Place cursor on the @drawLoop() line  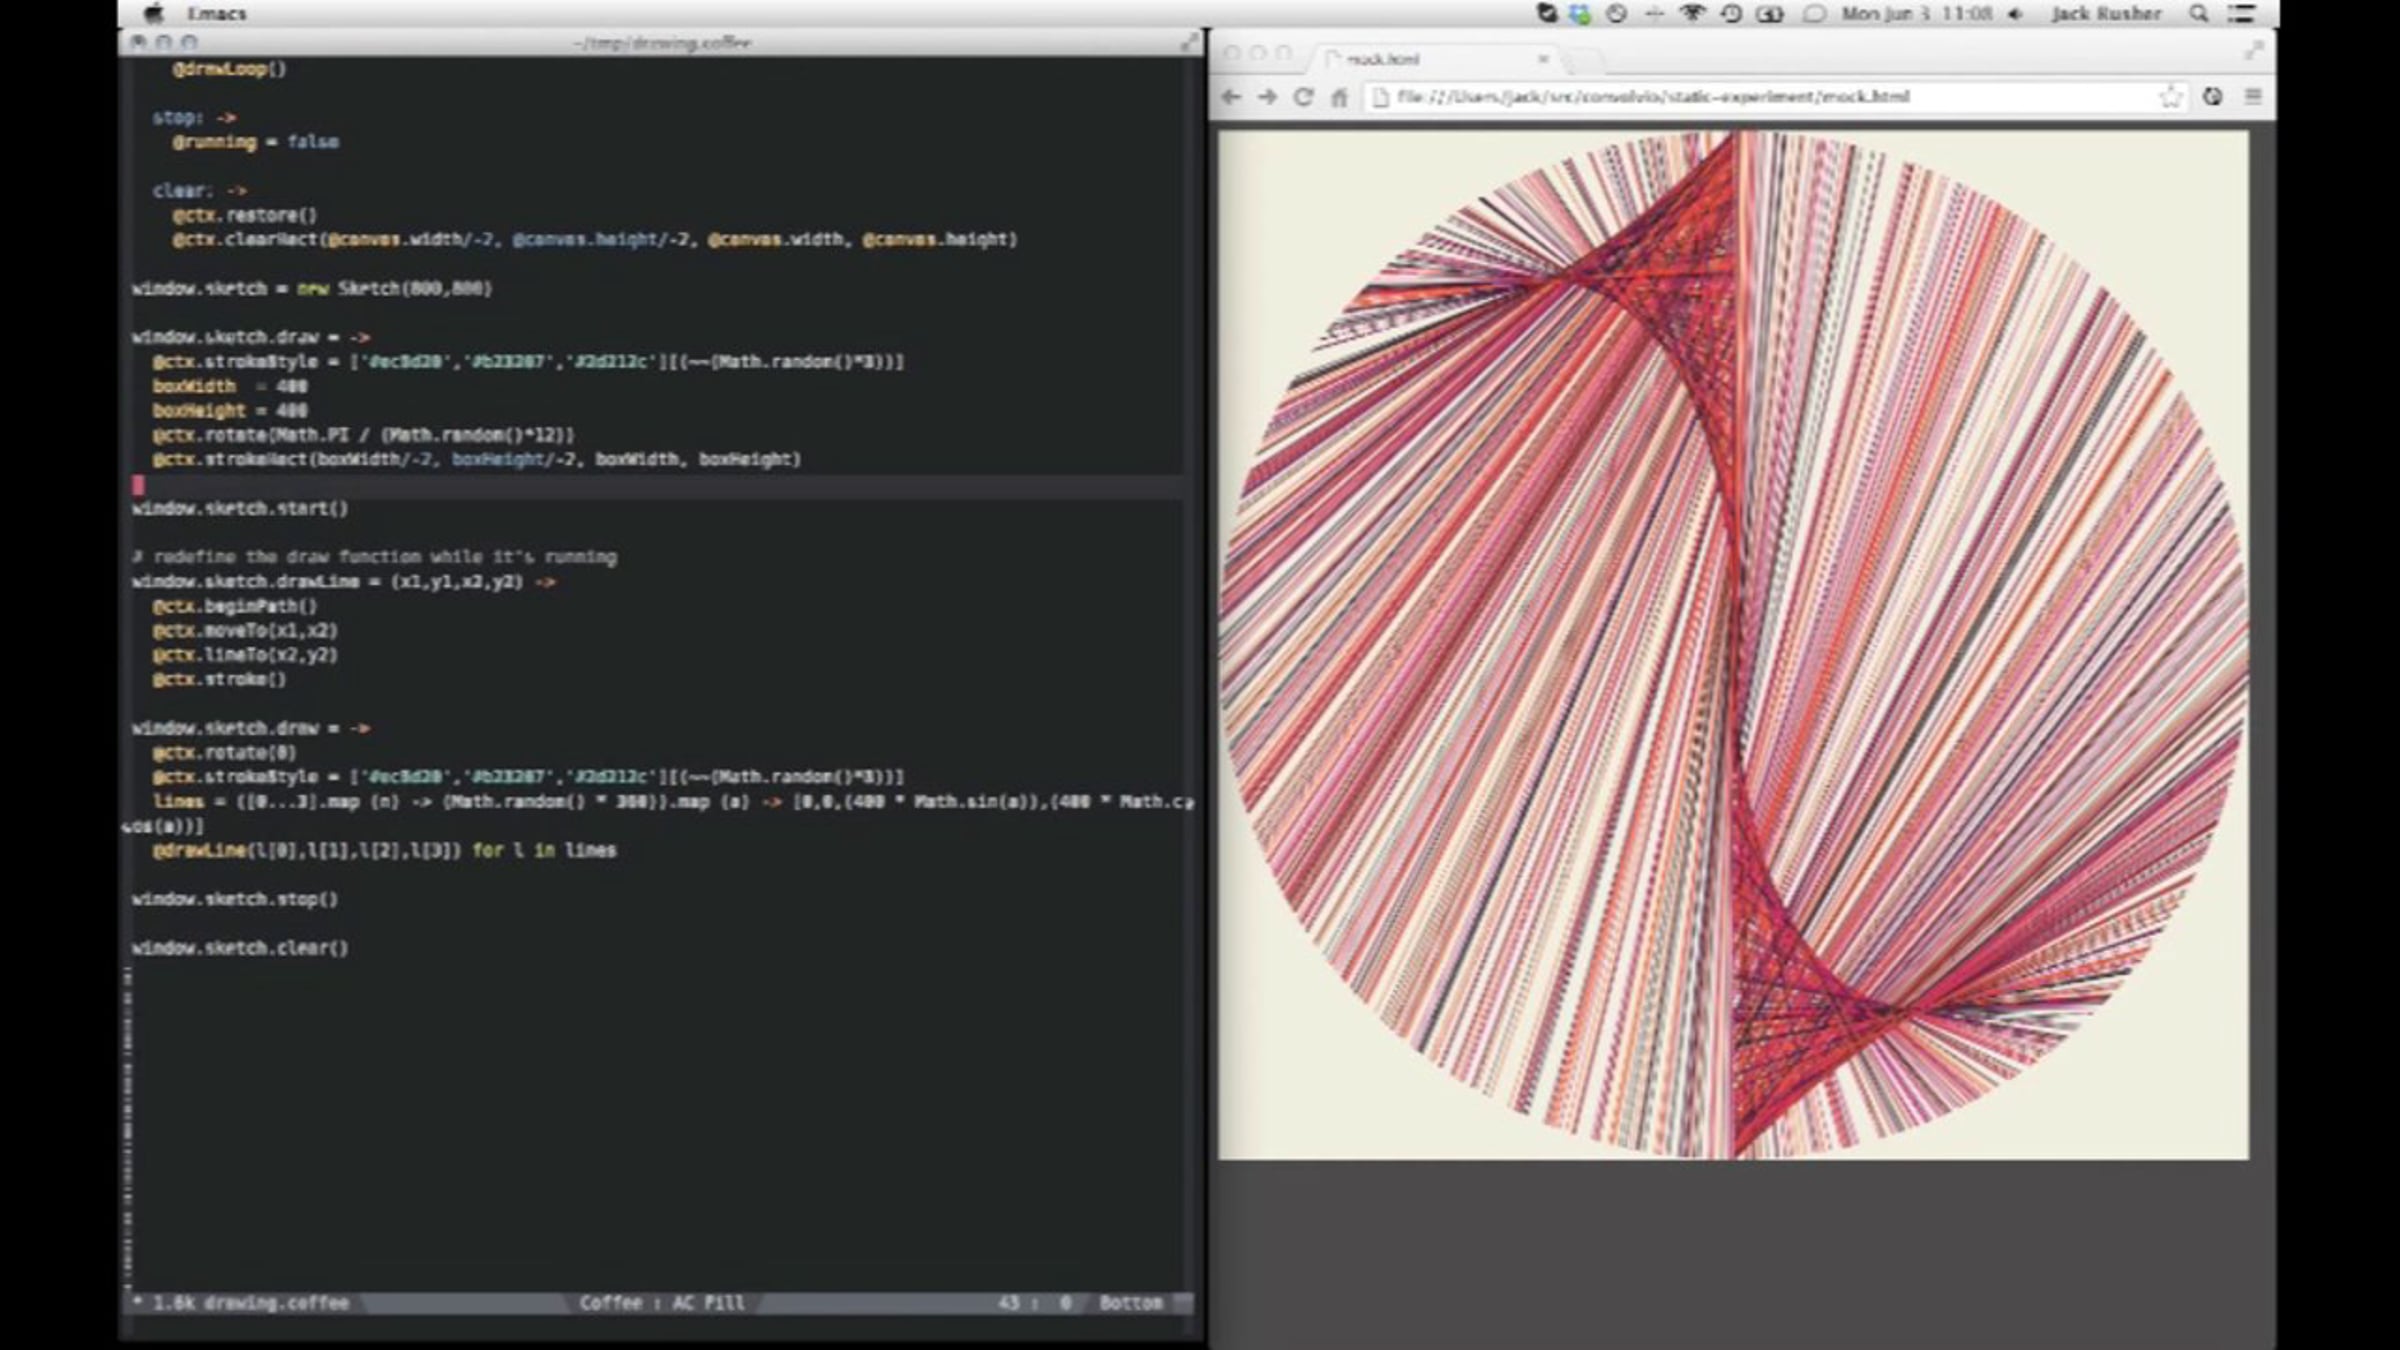pyautogui.click(x=229, y=69)
